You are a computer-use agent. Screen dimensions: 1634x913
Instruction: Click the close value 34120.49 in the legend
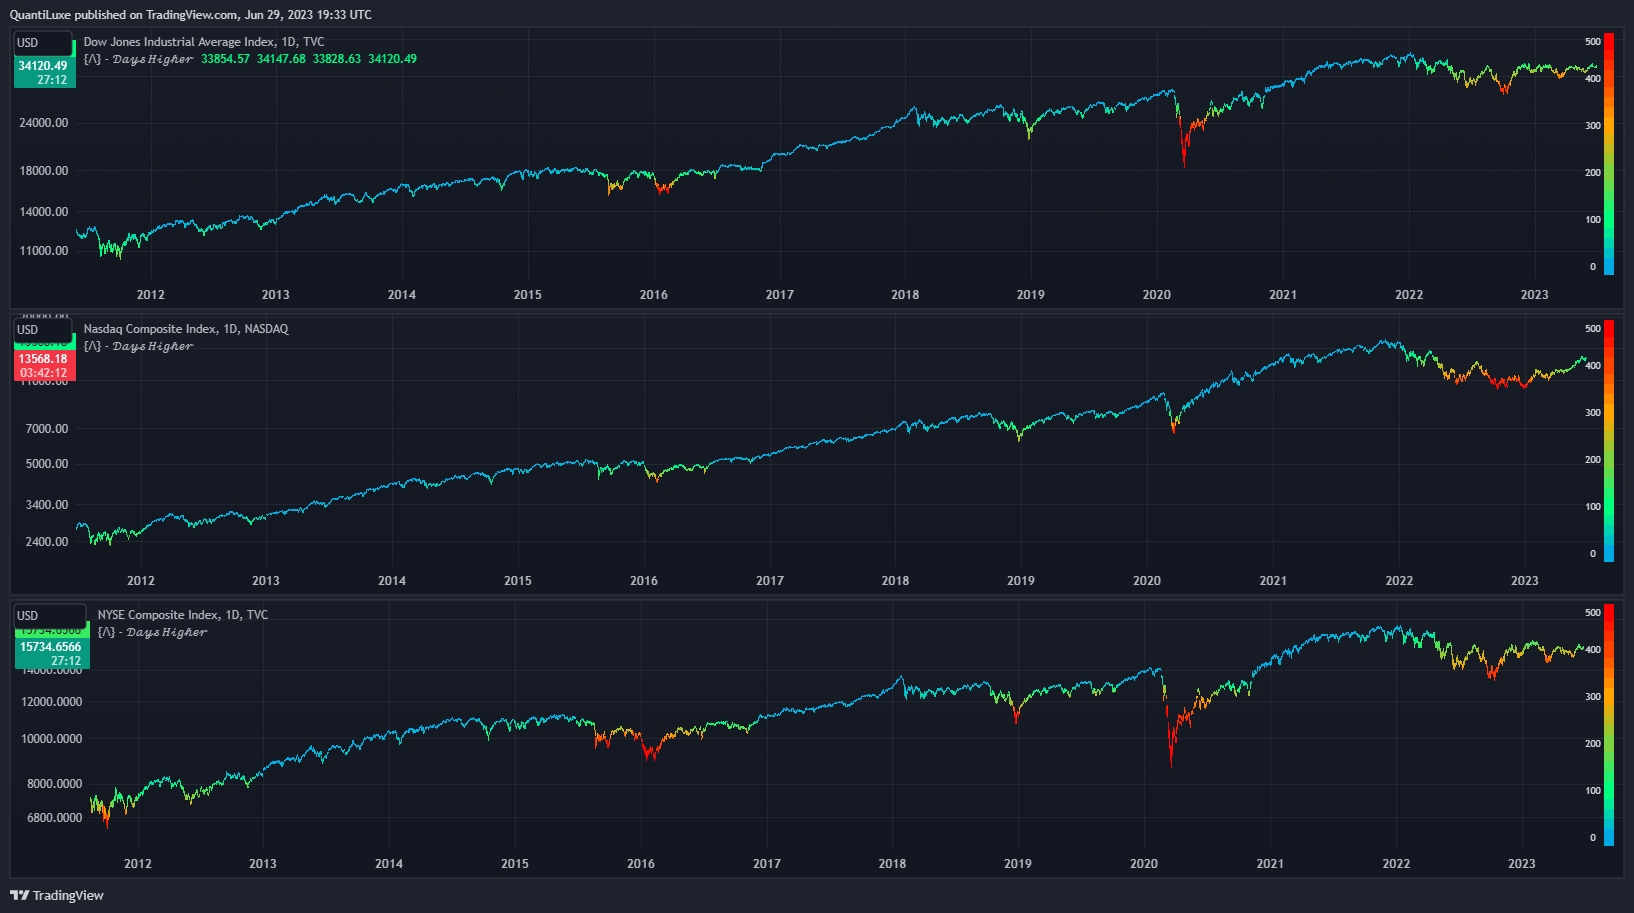392,59
